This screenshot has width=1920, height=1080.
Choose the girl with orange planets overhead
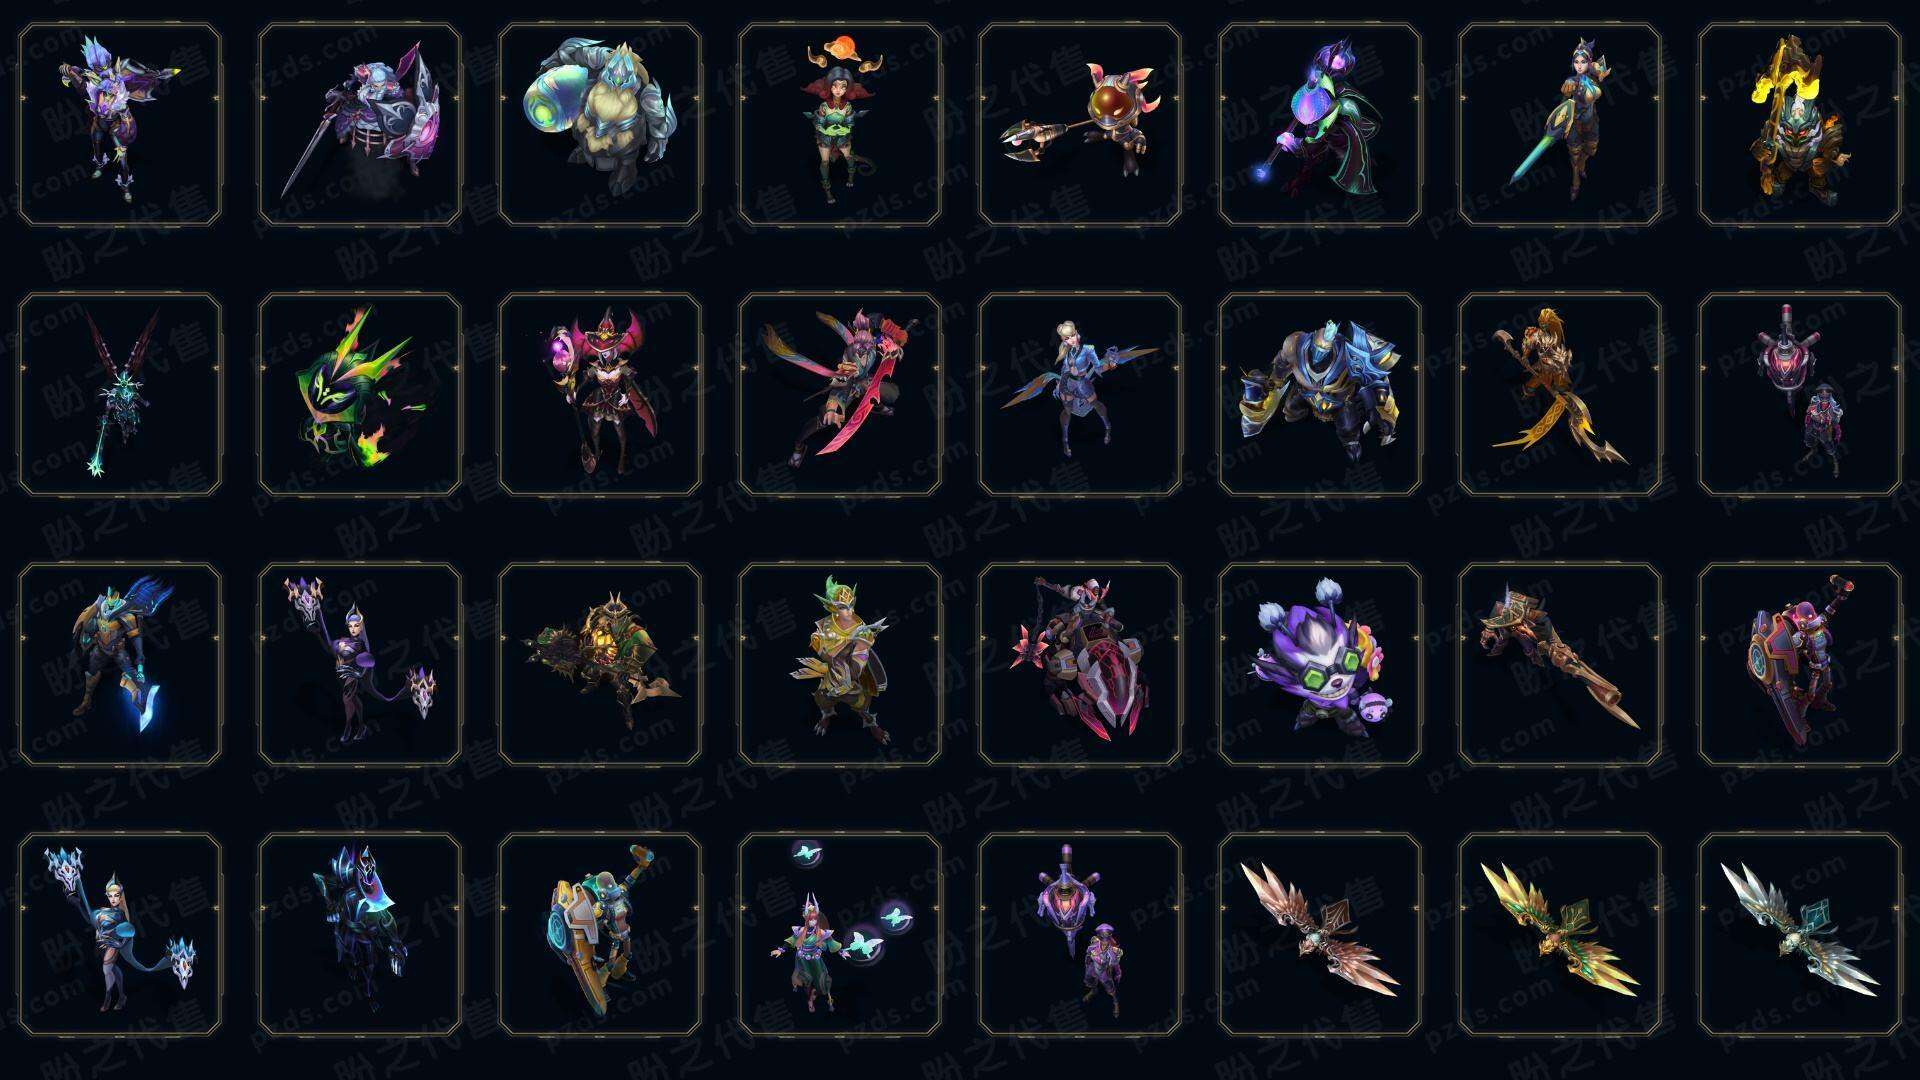[x=840, y=125]
